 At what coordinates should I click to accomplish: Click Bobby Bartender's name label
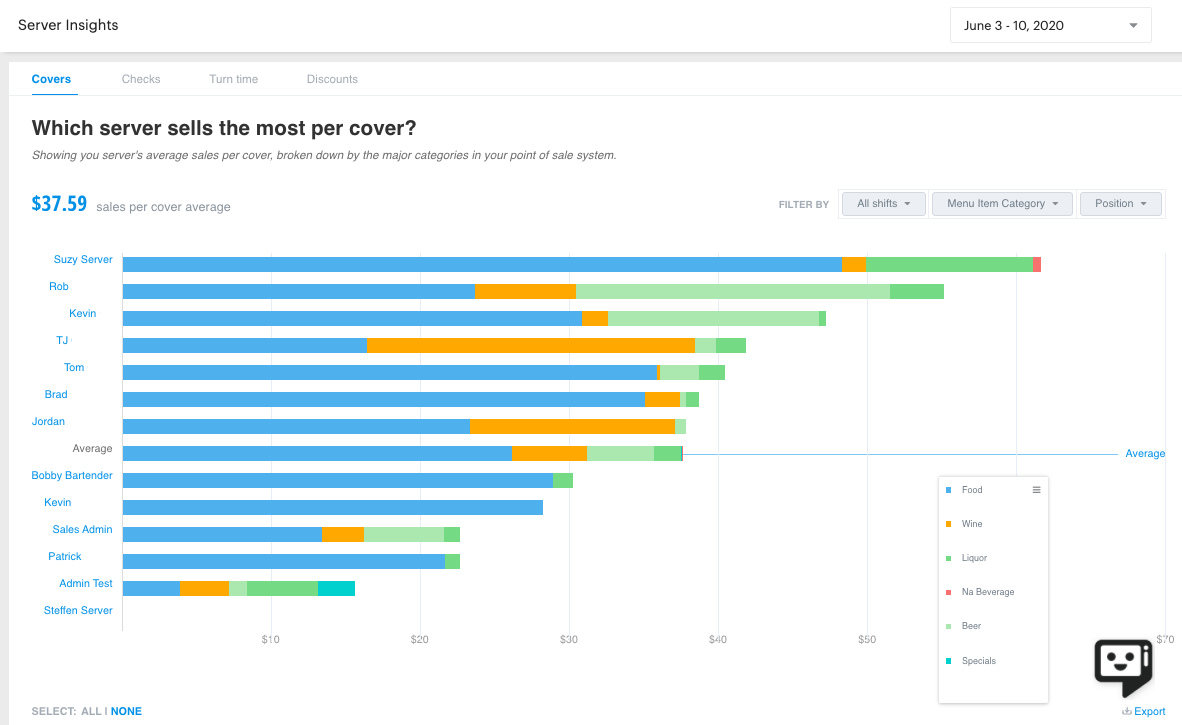[72, 475]
